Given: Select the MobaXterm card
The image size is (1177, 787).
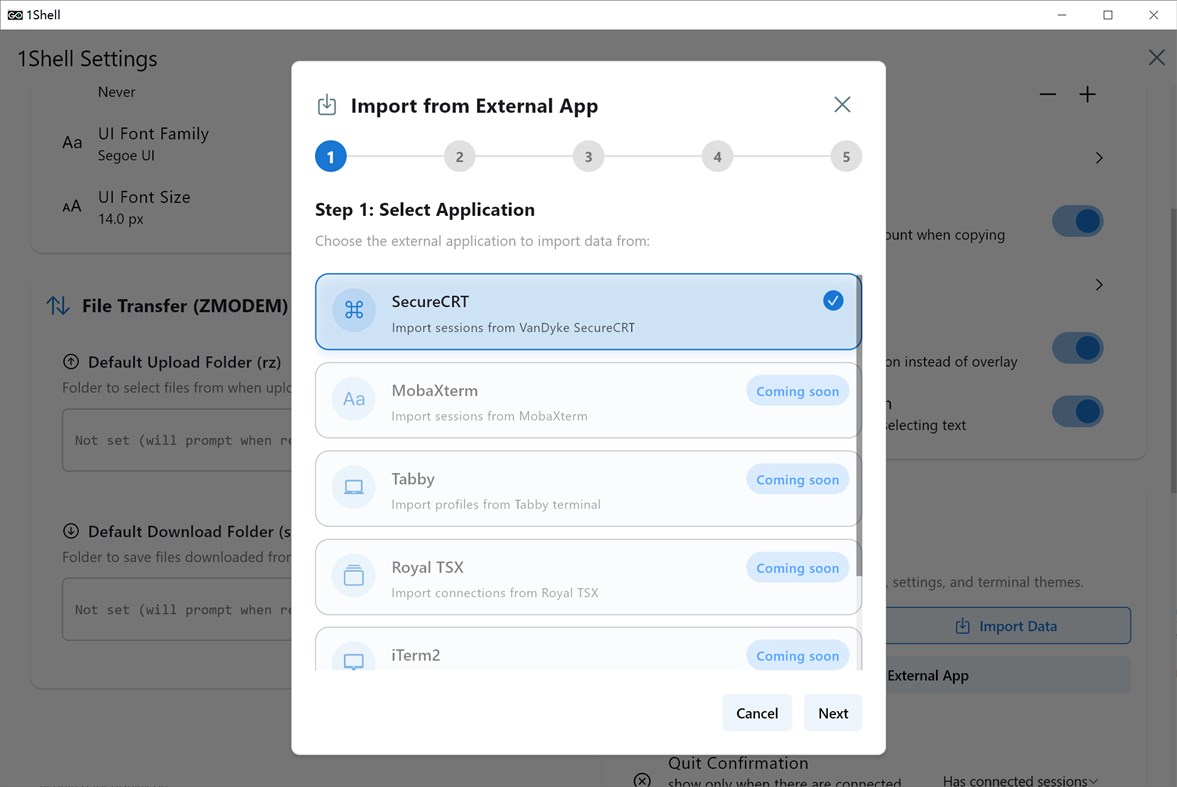Looking at the screenshot, I should 588,400.
